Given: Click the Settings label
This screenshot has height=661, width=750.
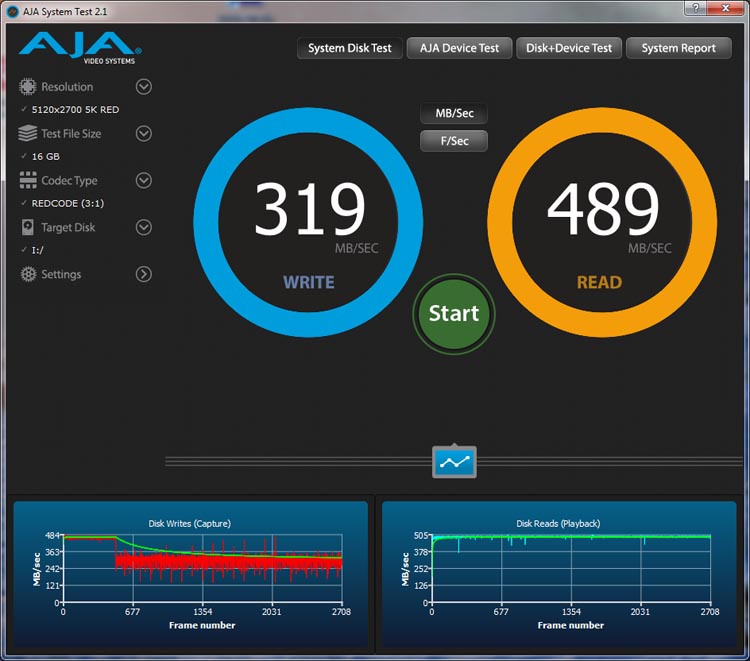Looking at the screenshot, I should [x=61, y=274].
